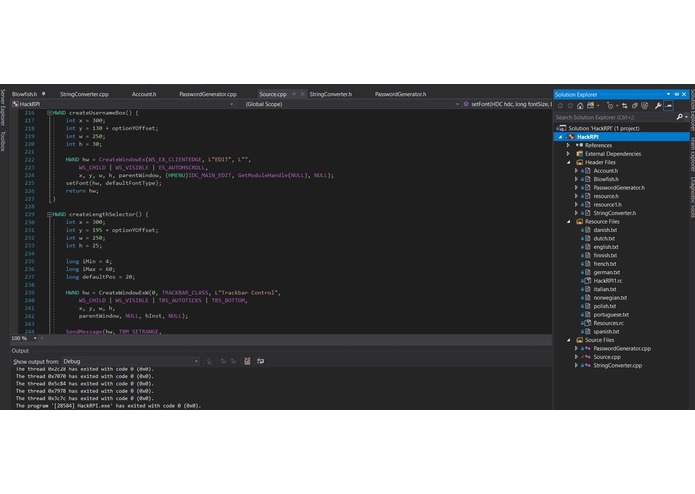This screenshot has width=695, height=494.
Task: Click Go to Next Message icon in Output
Action: pos(234,362)
